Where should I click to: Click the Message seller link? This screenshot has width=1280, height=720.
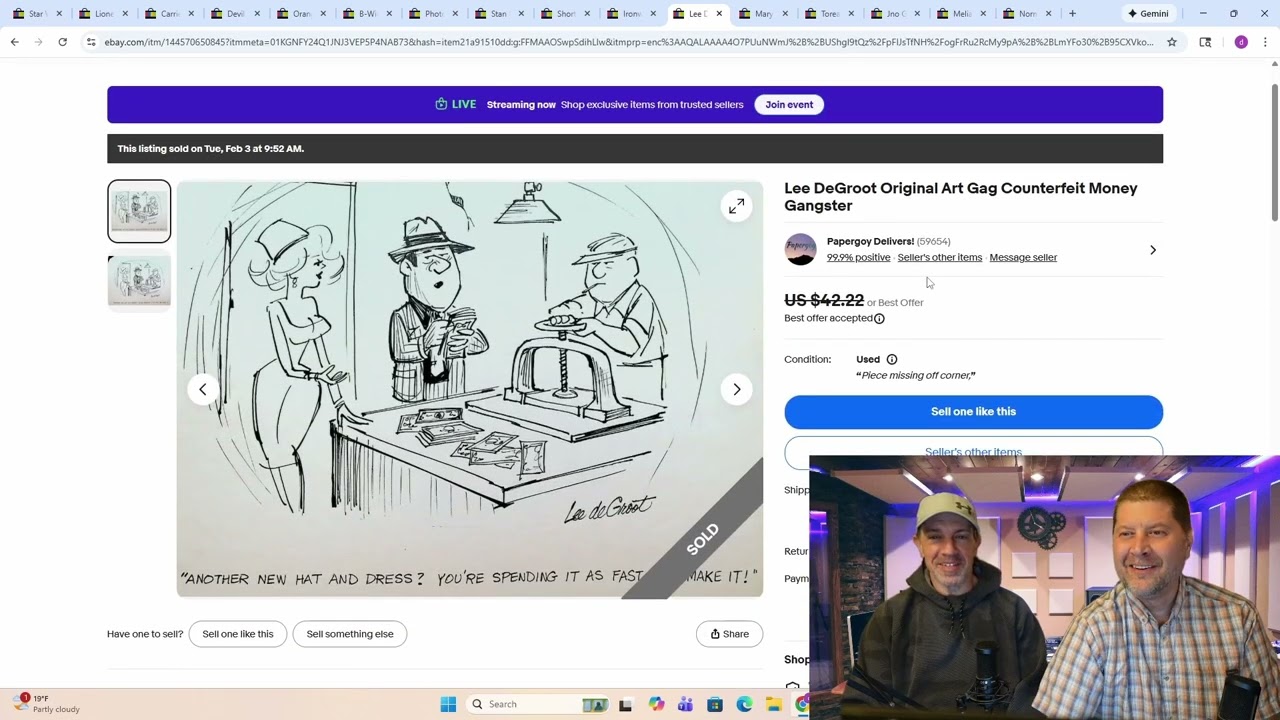1023,257
